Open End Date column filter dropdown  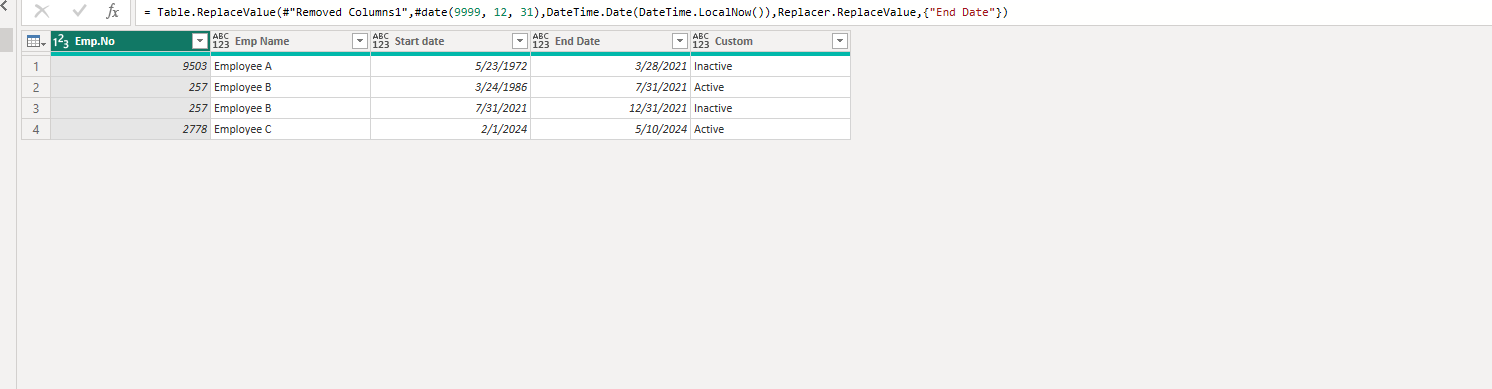pyautogui.click(x=679, y=41)
